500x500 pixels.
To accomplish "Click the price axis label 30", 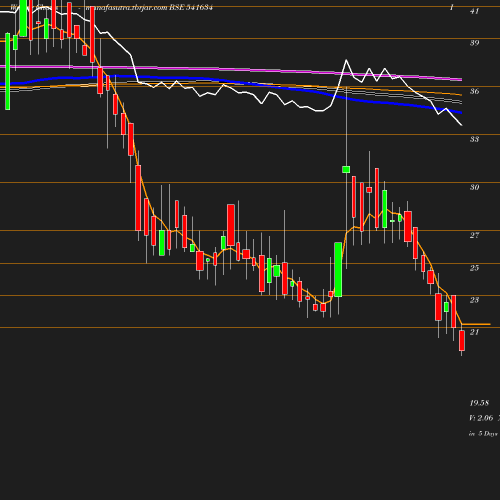I will (x=474, y=187).
